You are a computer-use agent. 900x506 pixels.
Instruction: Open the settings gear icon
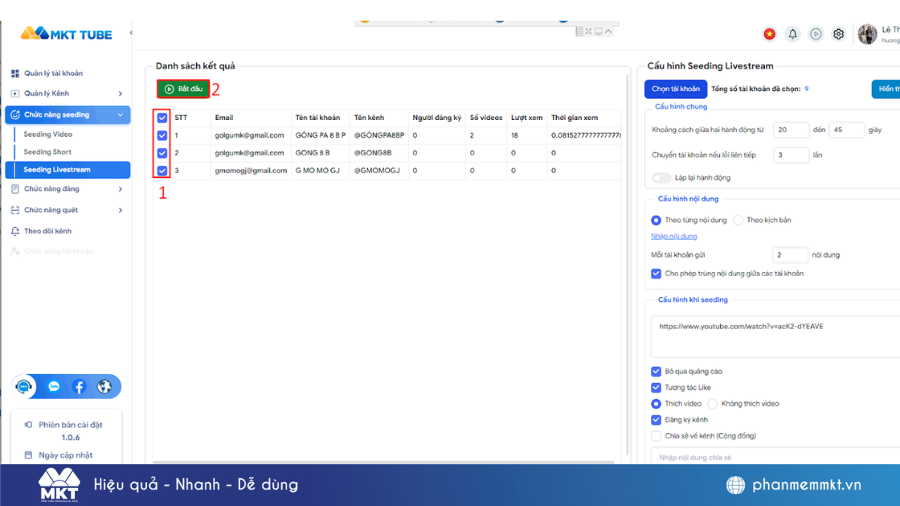click(839, 34)
